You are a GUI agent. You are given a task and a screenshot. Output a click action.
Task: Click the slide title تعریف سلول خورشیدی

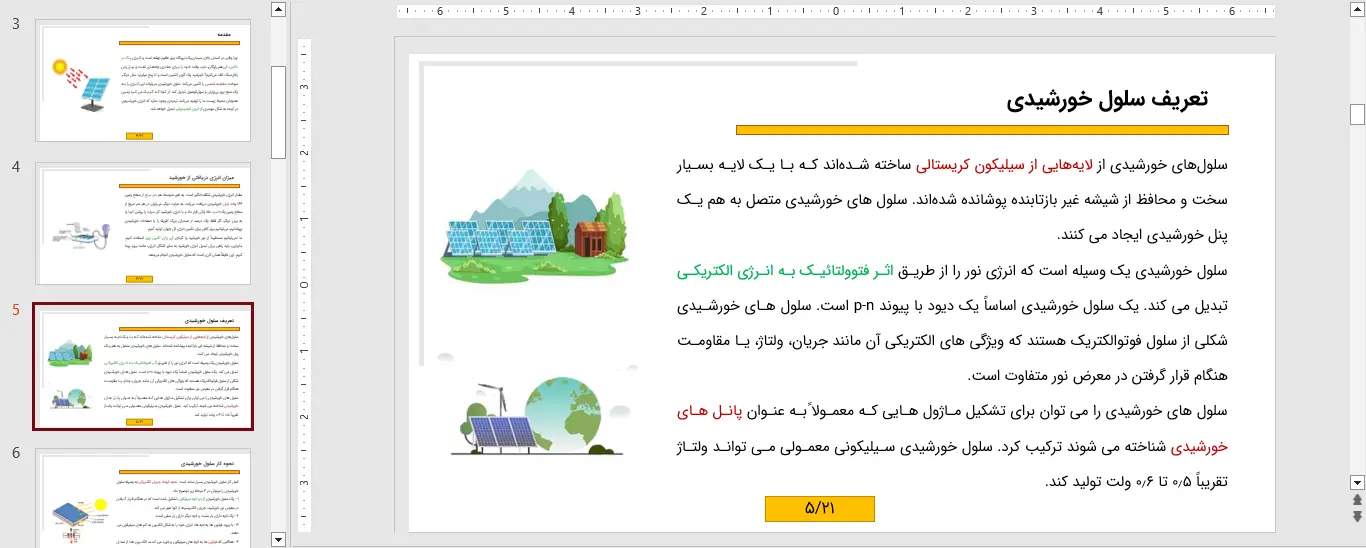point(1107,98)
